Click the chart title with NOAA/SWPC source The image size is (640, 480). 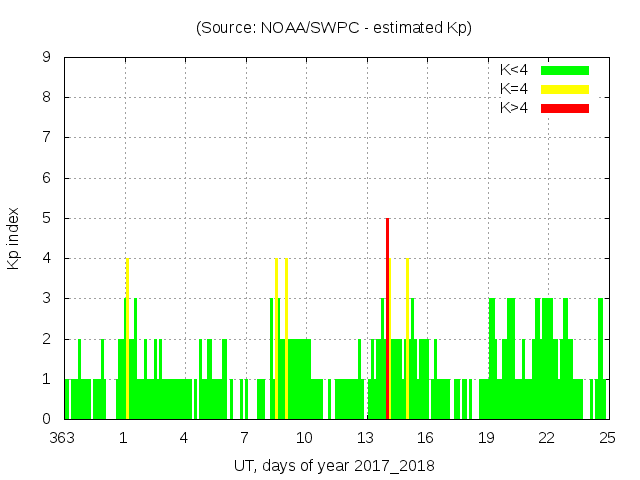(334, 28)
